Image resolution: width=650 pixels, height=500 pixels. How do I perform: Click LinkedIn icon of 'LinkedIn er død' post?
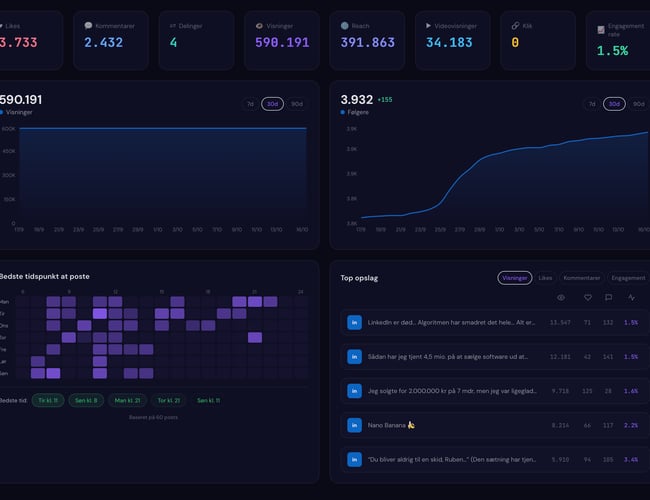(x=354, y=323)
